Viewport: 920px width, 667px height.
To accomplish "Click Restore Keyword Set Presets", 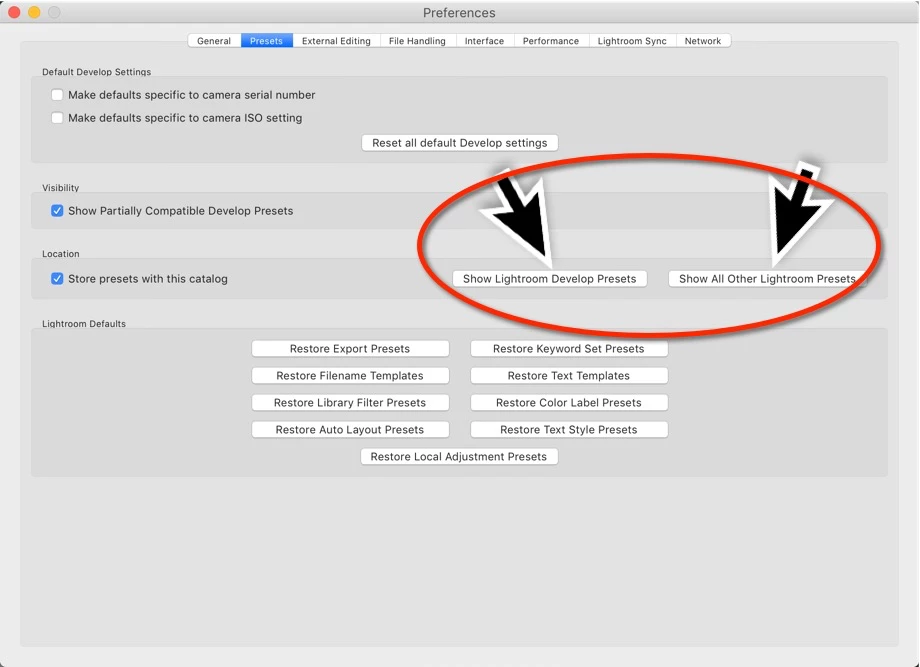I will tap(569, 348).
